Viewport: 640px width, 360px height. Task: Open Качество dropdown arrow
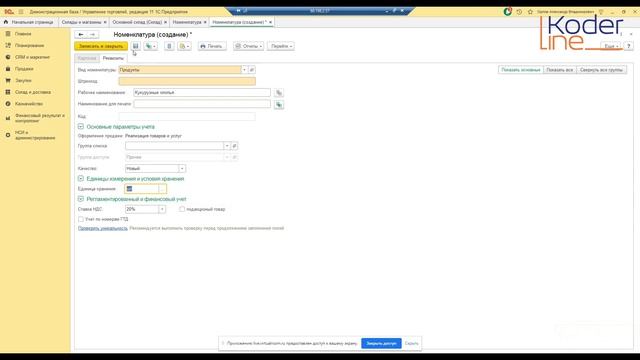pos(182,169)
